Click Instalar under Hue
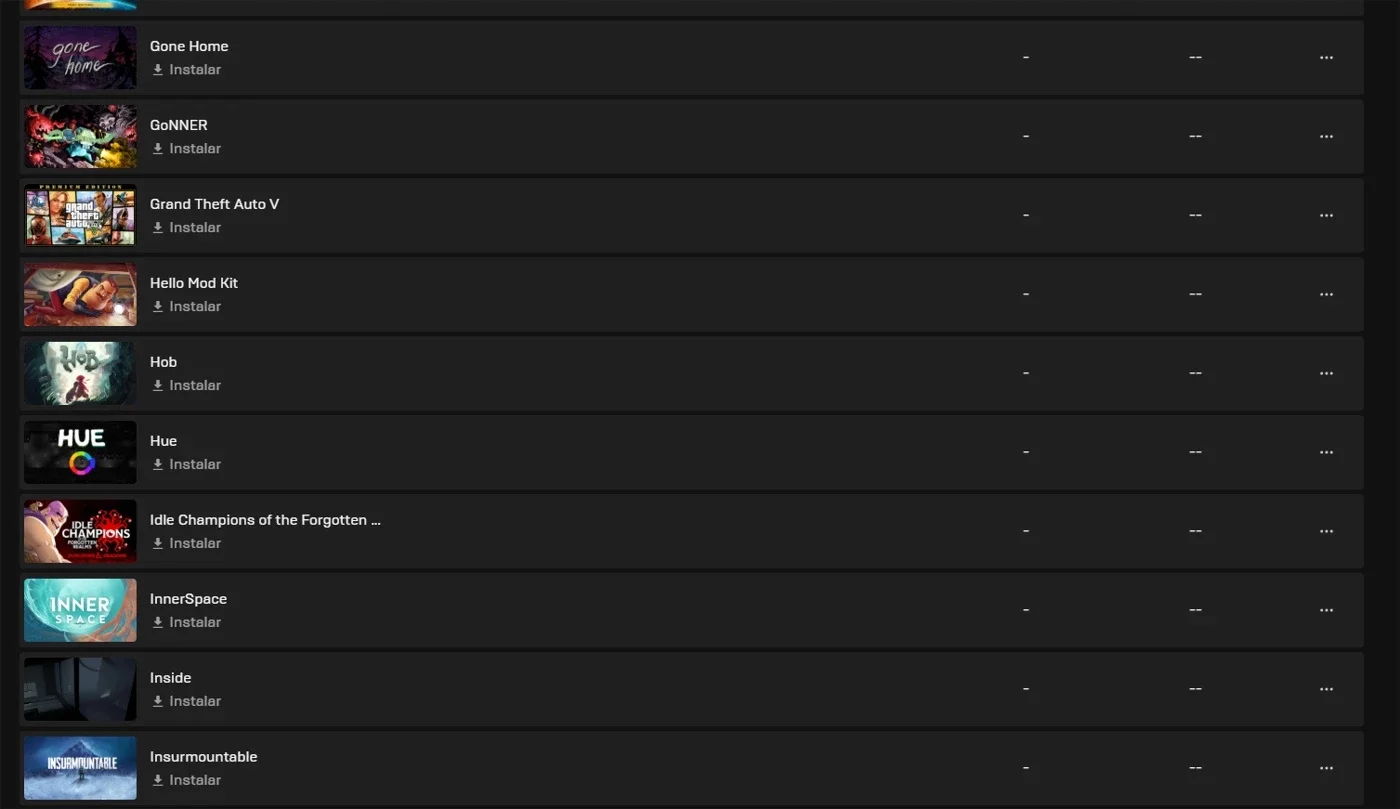 click(186, 465)
